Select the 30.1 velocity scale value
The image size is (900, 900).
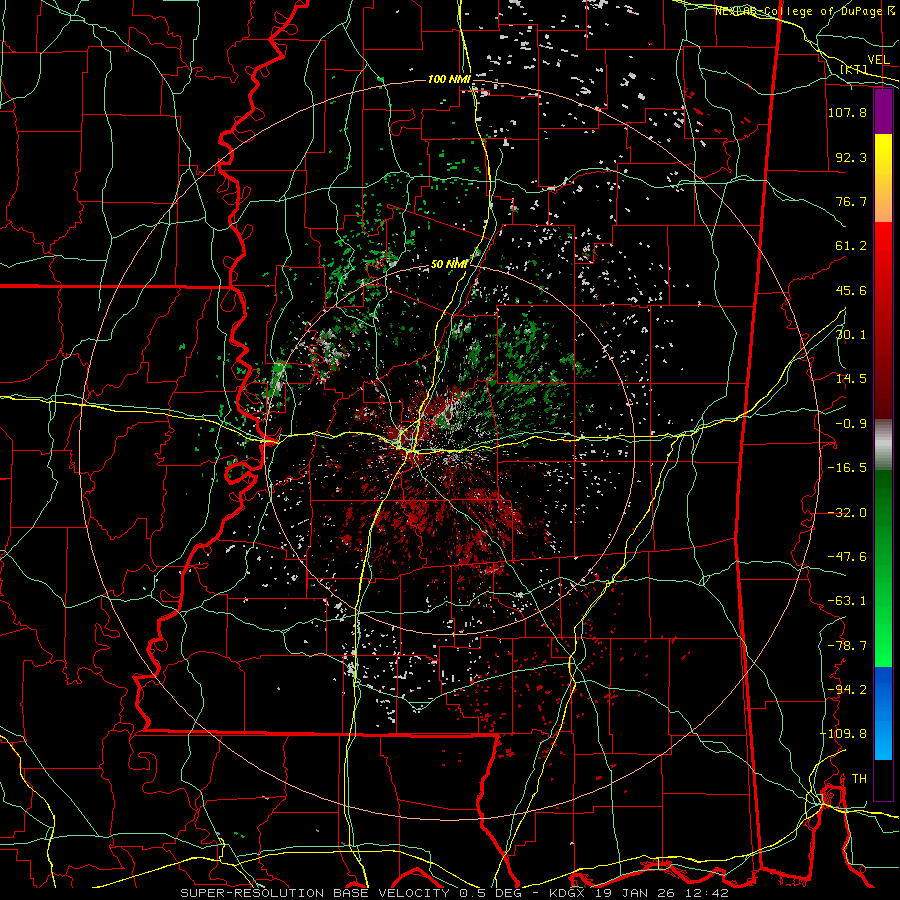click(x=851, y=334)
